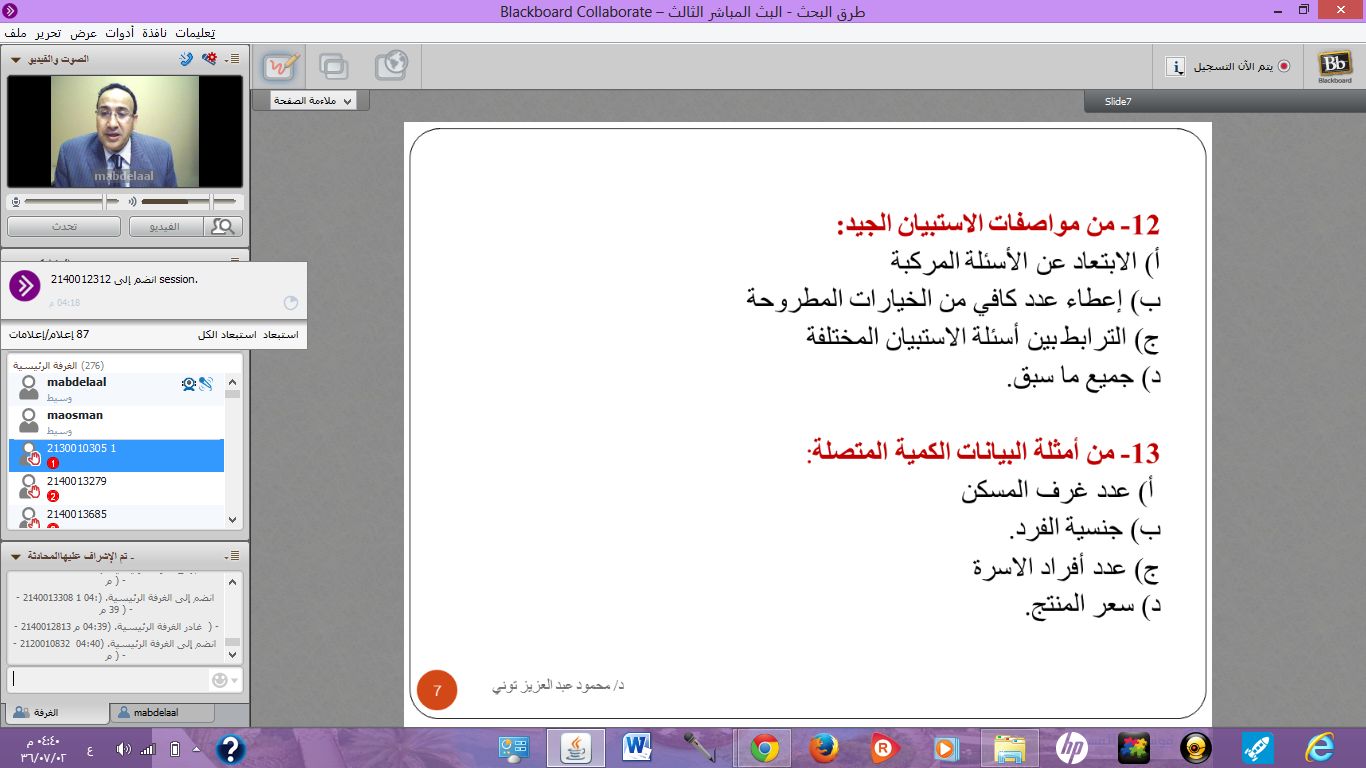Open the Java app in taskbar
Viewport: 1366px width, 768px height.
574,748
